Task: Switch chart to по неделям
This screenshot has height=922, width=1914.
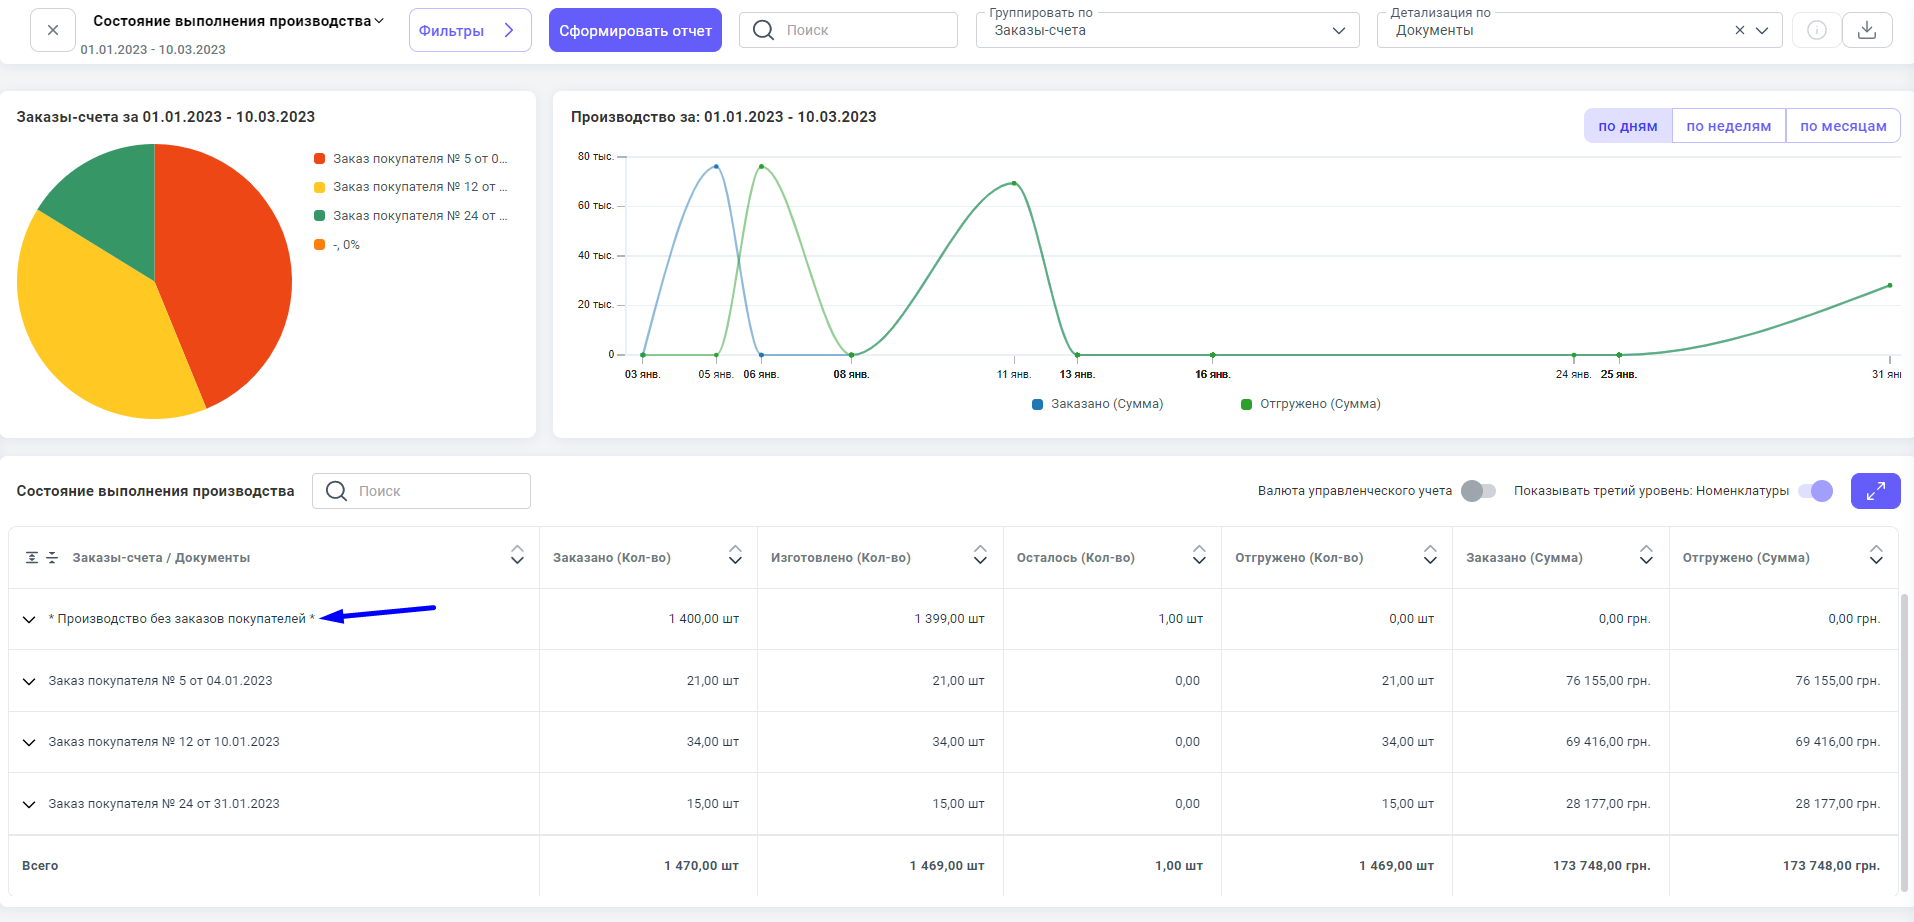Action: [x=1728, y=126]
